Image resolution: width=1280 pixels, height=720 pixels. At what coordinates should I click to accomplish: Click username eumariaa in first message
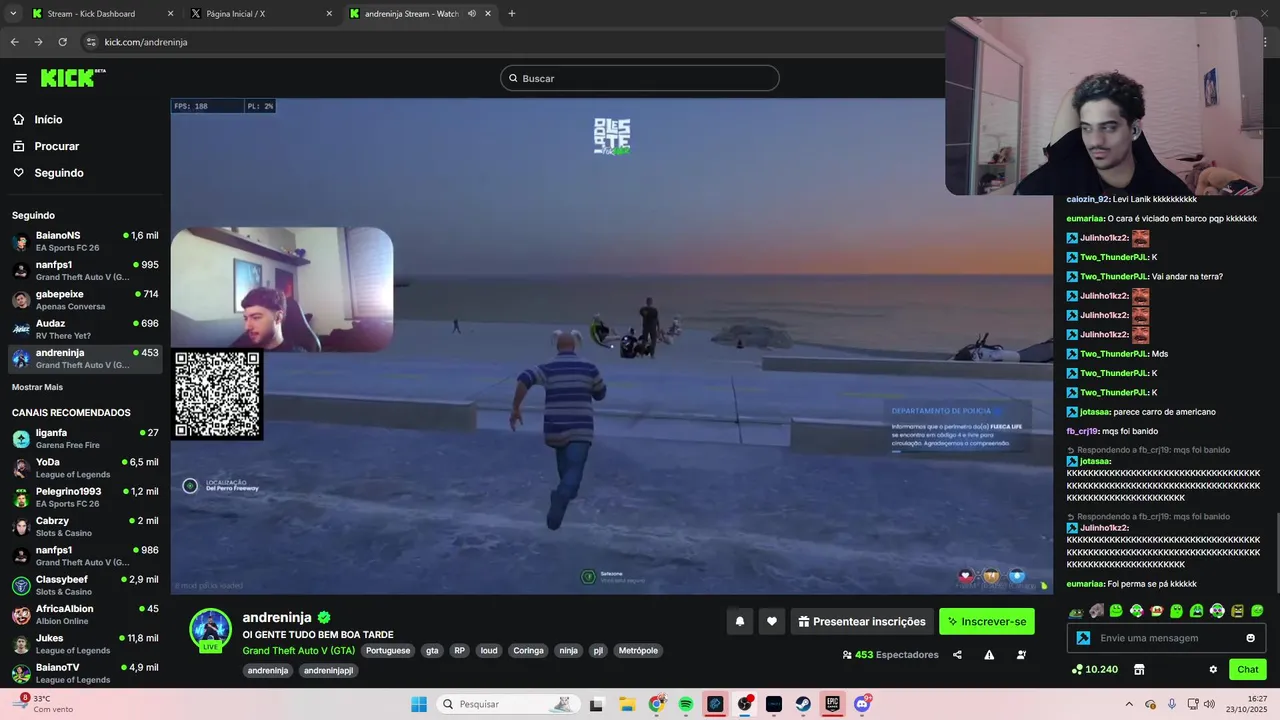tap(1086, 219)
